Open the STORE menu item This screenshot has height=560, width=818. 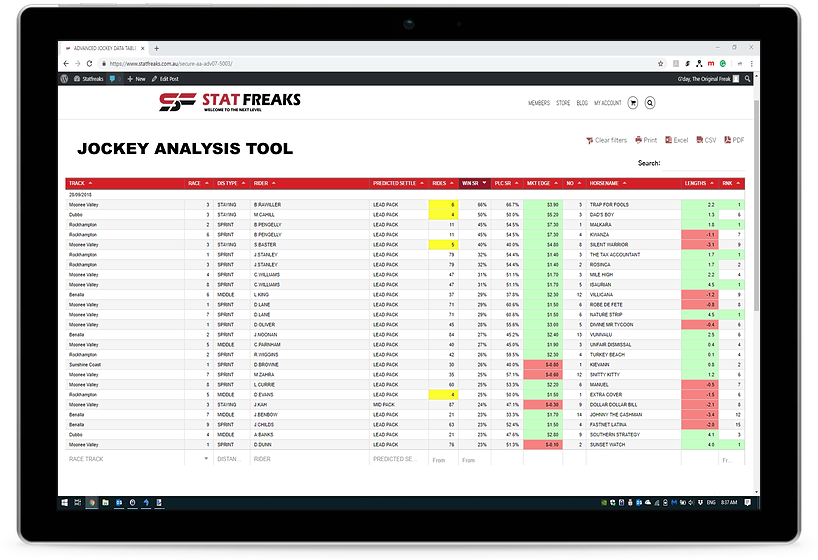[563, 103]
